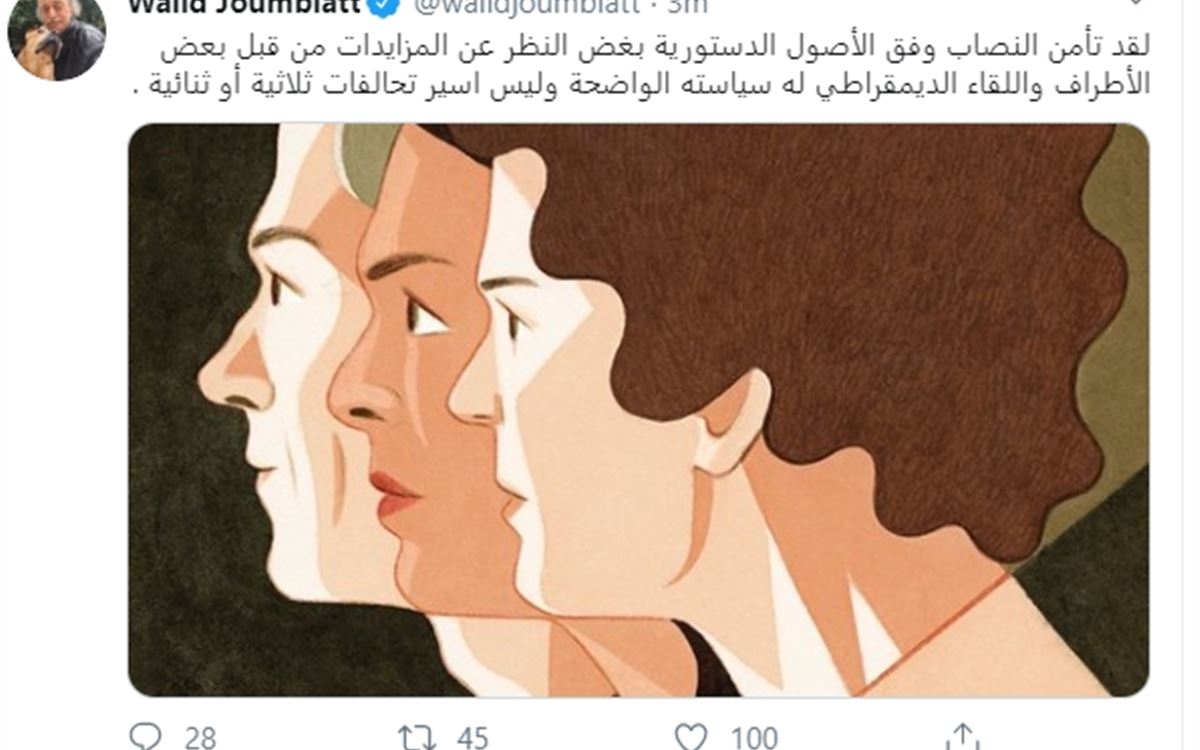Click the middle face's red lips
The height and width of the screenshot is (750, 1200).
click(x=395, y=492)
